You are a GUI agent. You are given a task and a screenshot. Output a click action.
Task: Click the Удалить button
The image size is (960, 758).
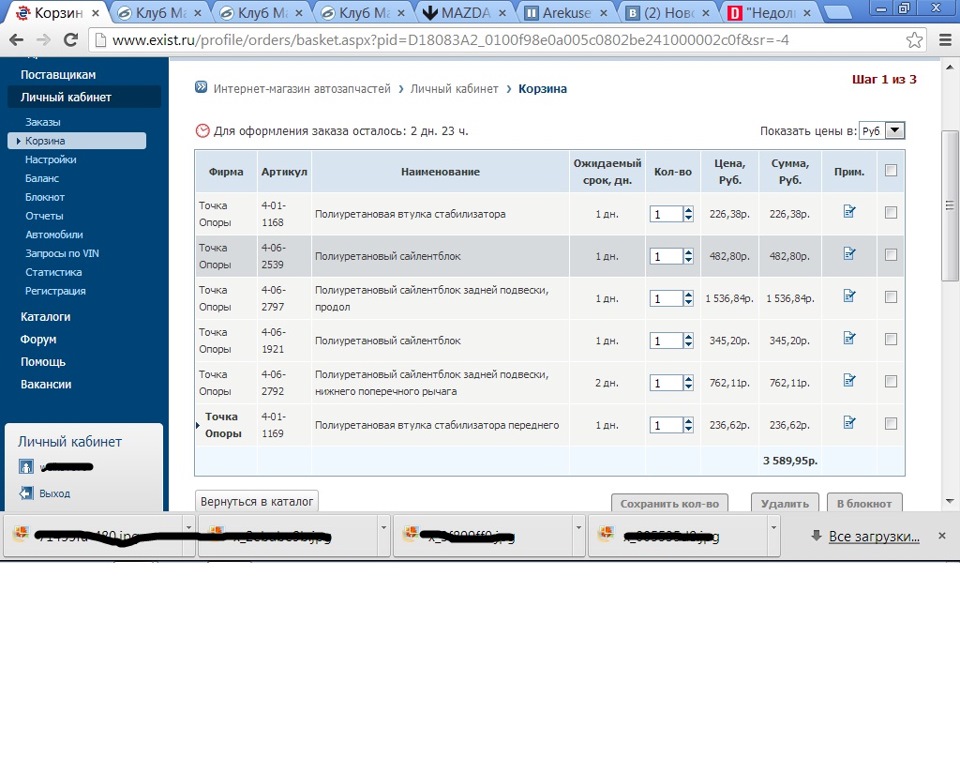(x=785, y=503)
